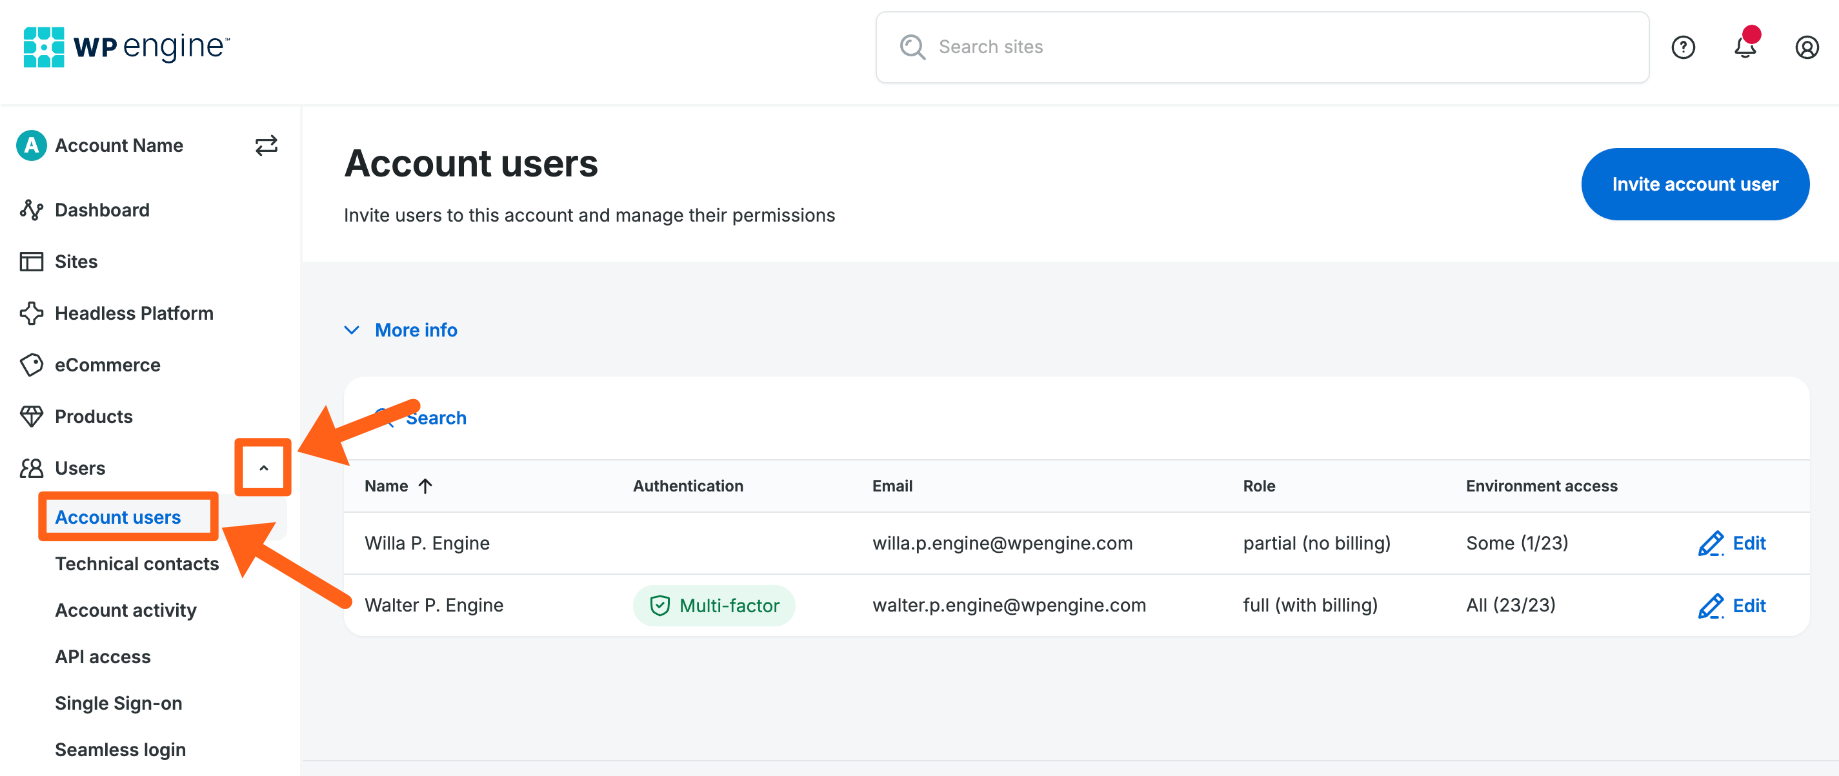The width and height of the screenshot is (1839, 776).
Task: Click the eCommerce tag icon
Action: [32, 365]
